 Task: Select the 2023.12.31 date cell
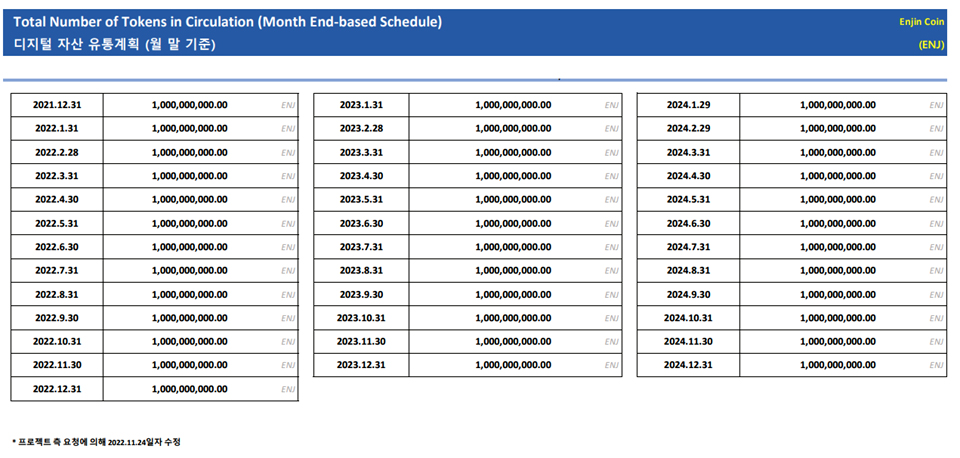click(x=361, y=365)
